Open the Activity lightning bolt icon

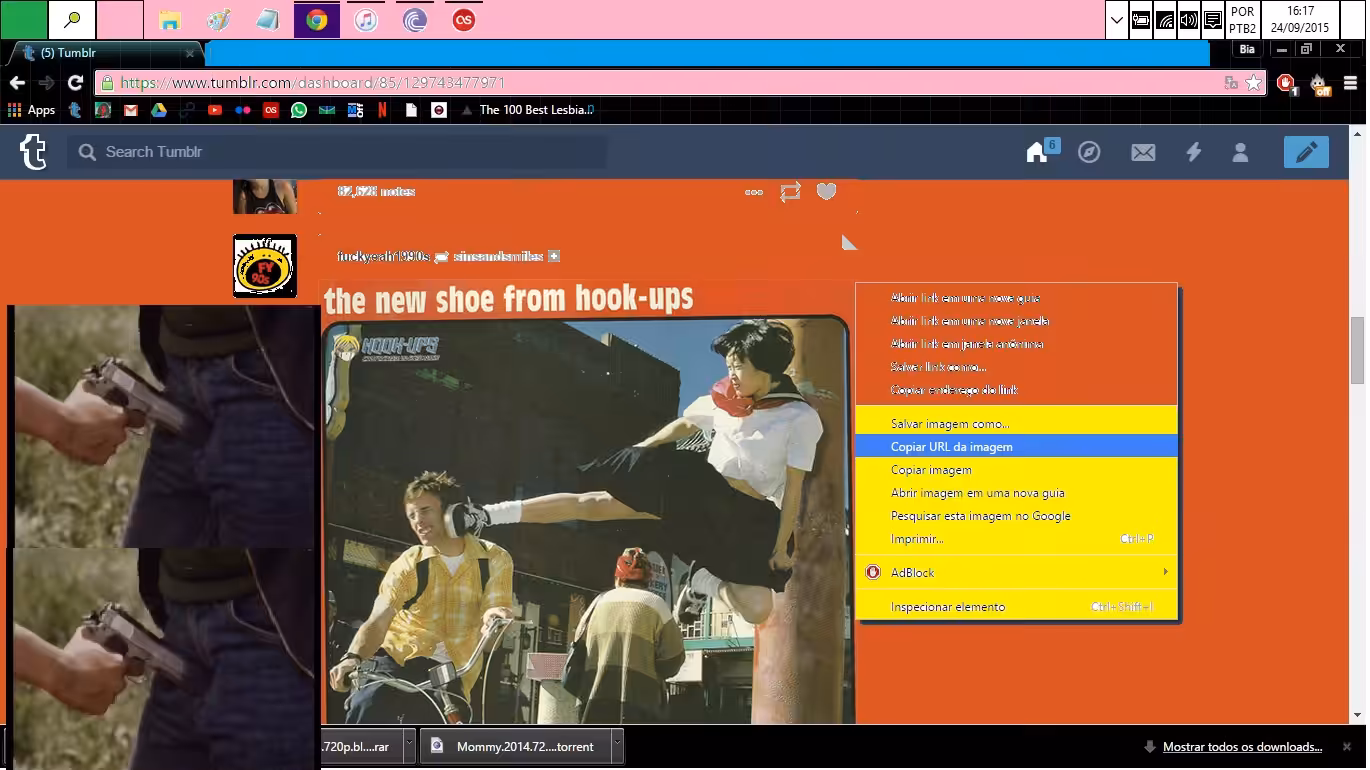1193,152
